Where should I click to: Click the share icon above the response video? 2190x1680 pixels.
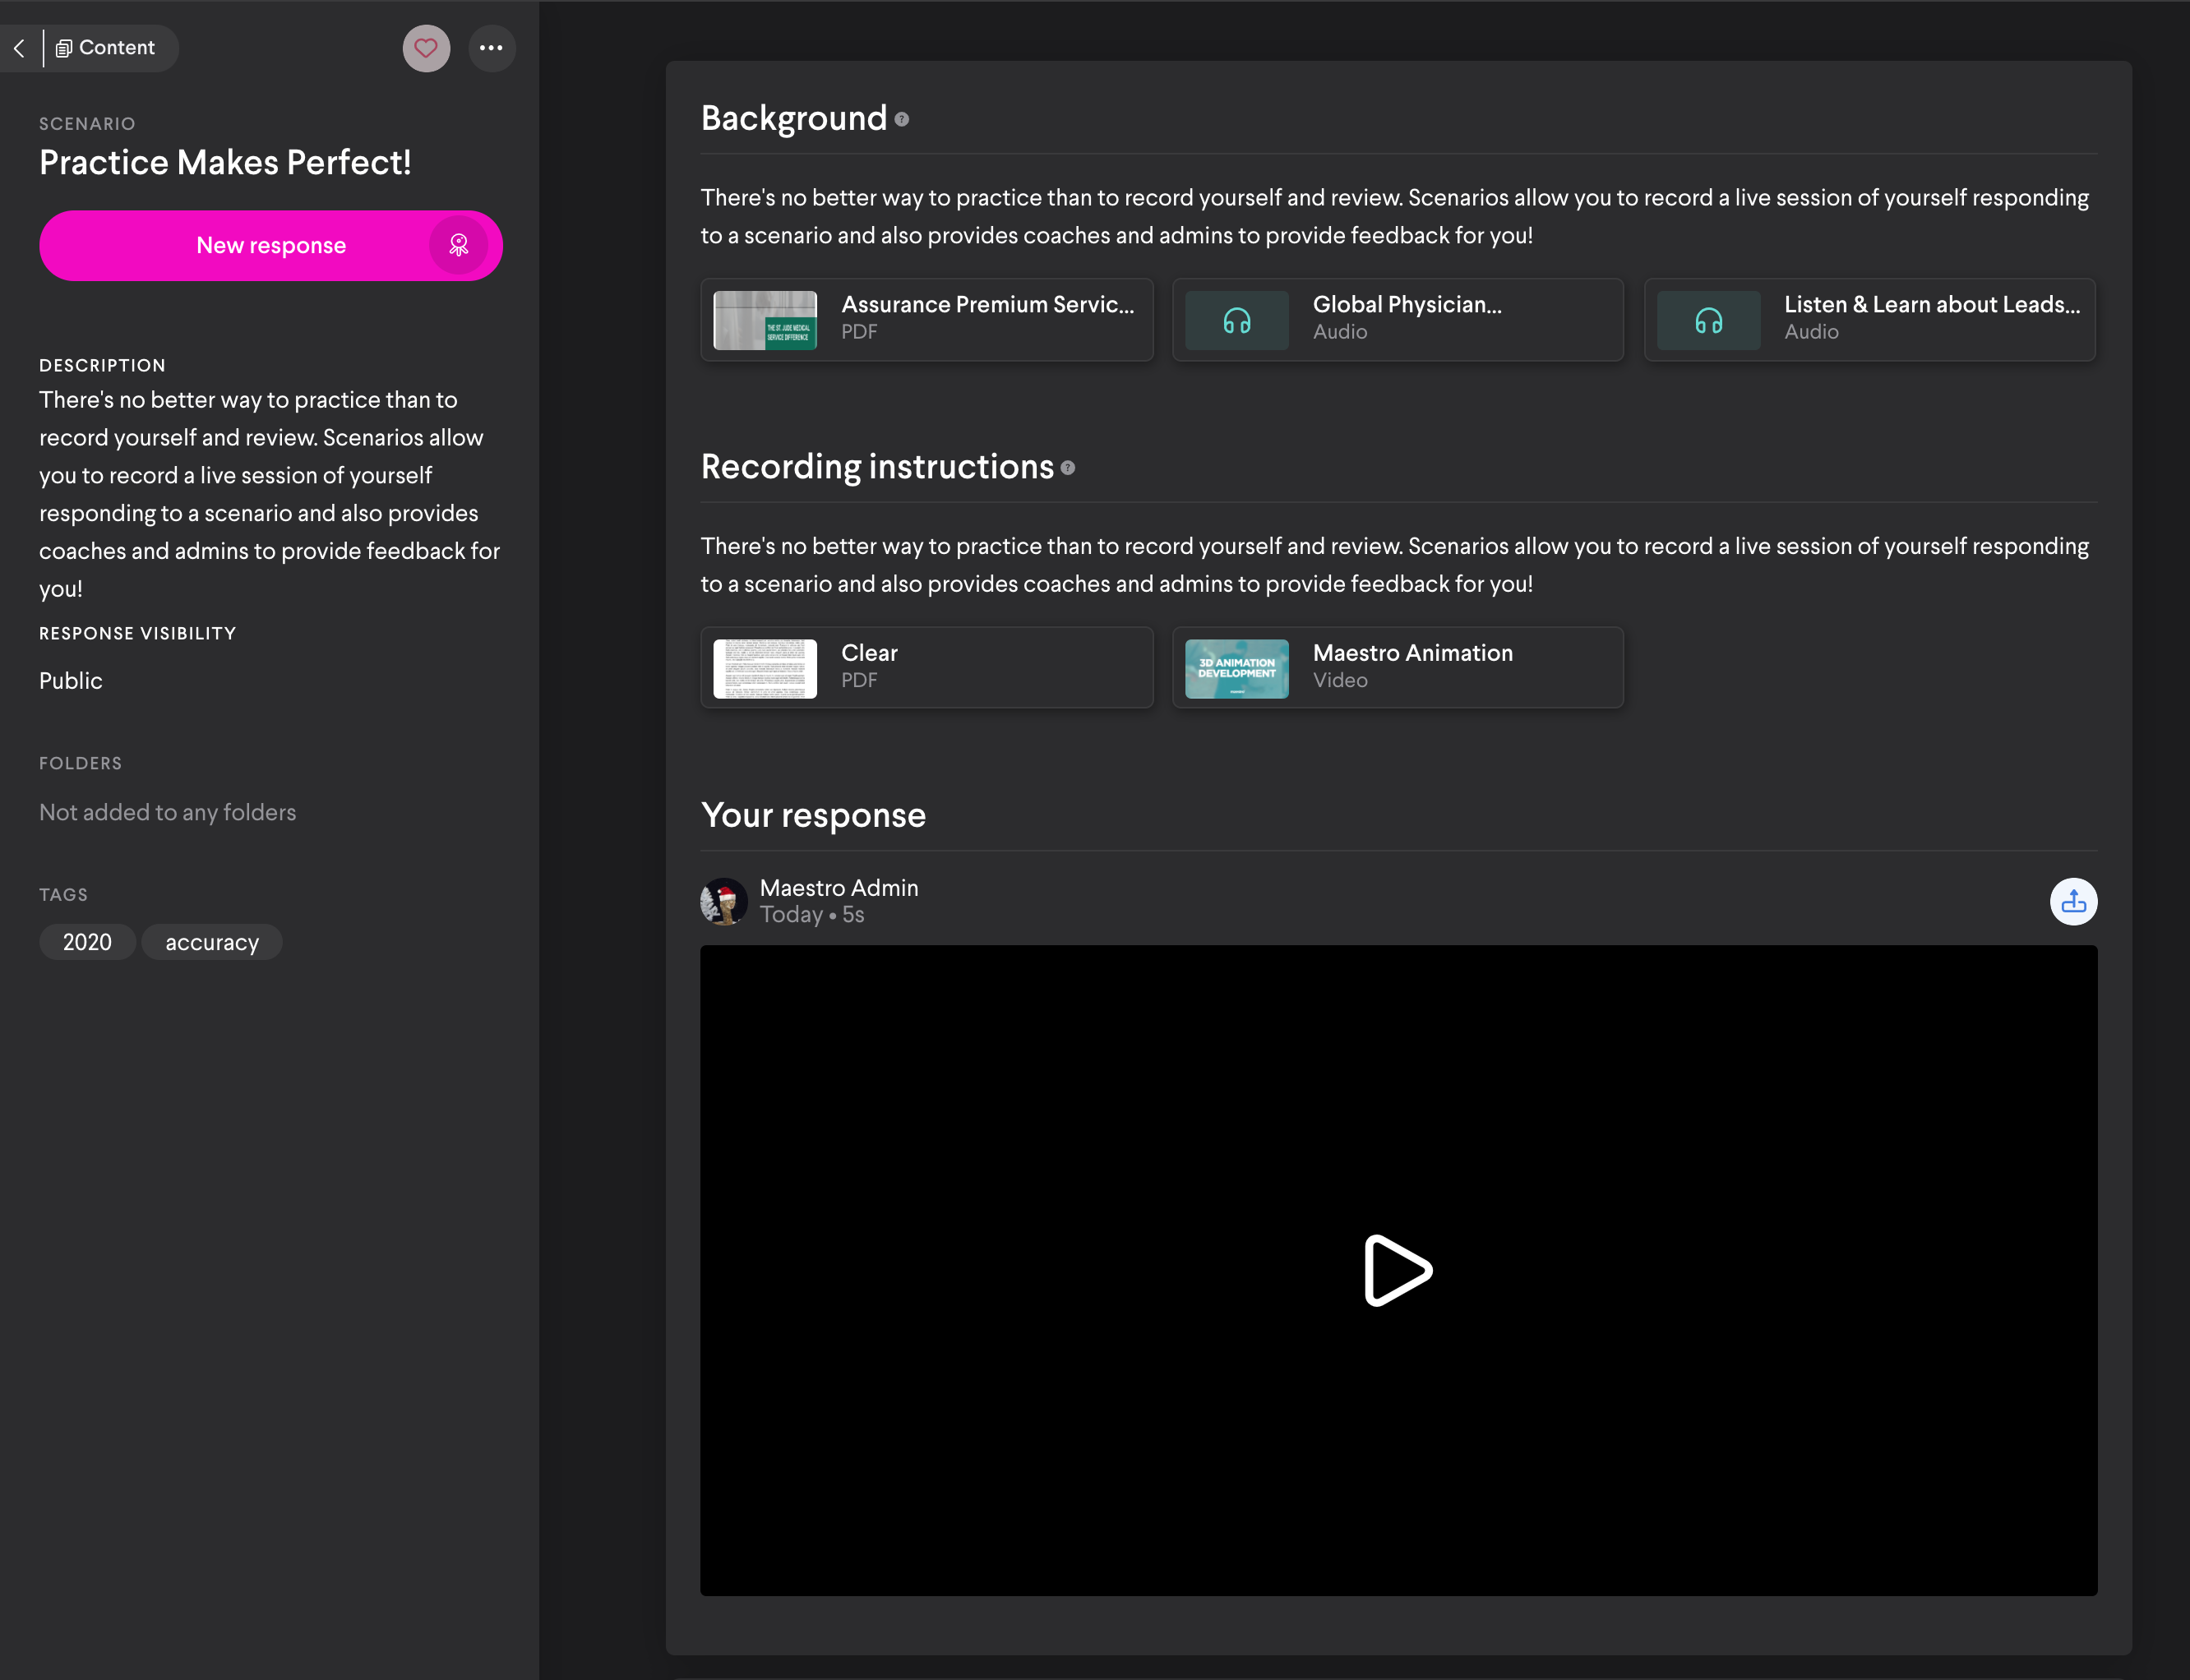pos(2073,901)
